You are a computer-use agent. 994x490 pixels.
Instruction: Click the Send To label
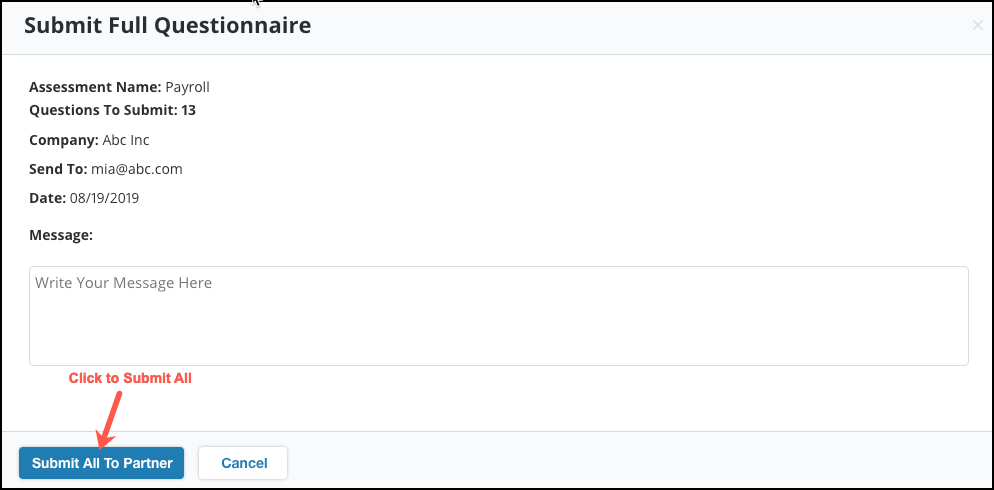[x=58, y=169]
